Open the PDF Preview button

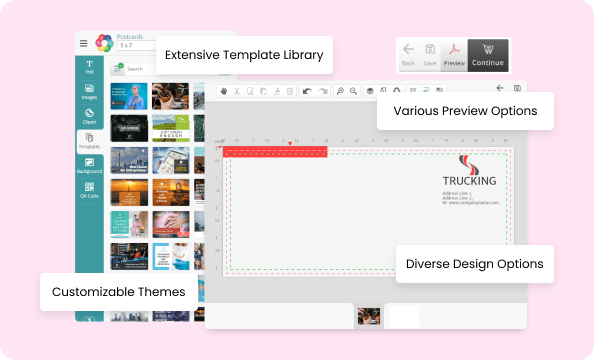pos(454,55)
